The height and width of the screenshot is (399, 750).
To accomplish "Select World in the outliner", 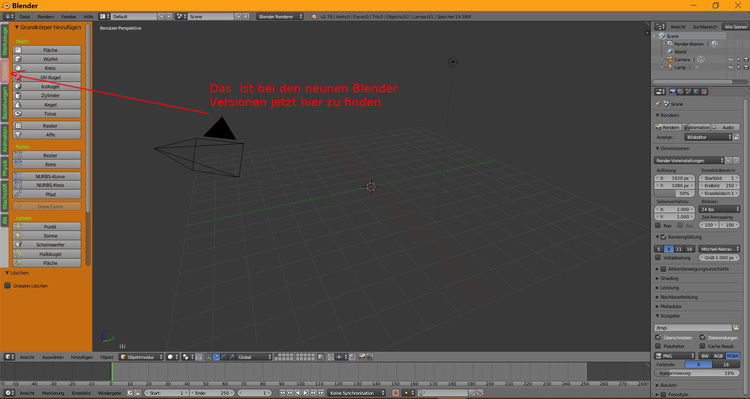I will coord(680,52).
